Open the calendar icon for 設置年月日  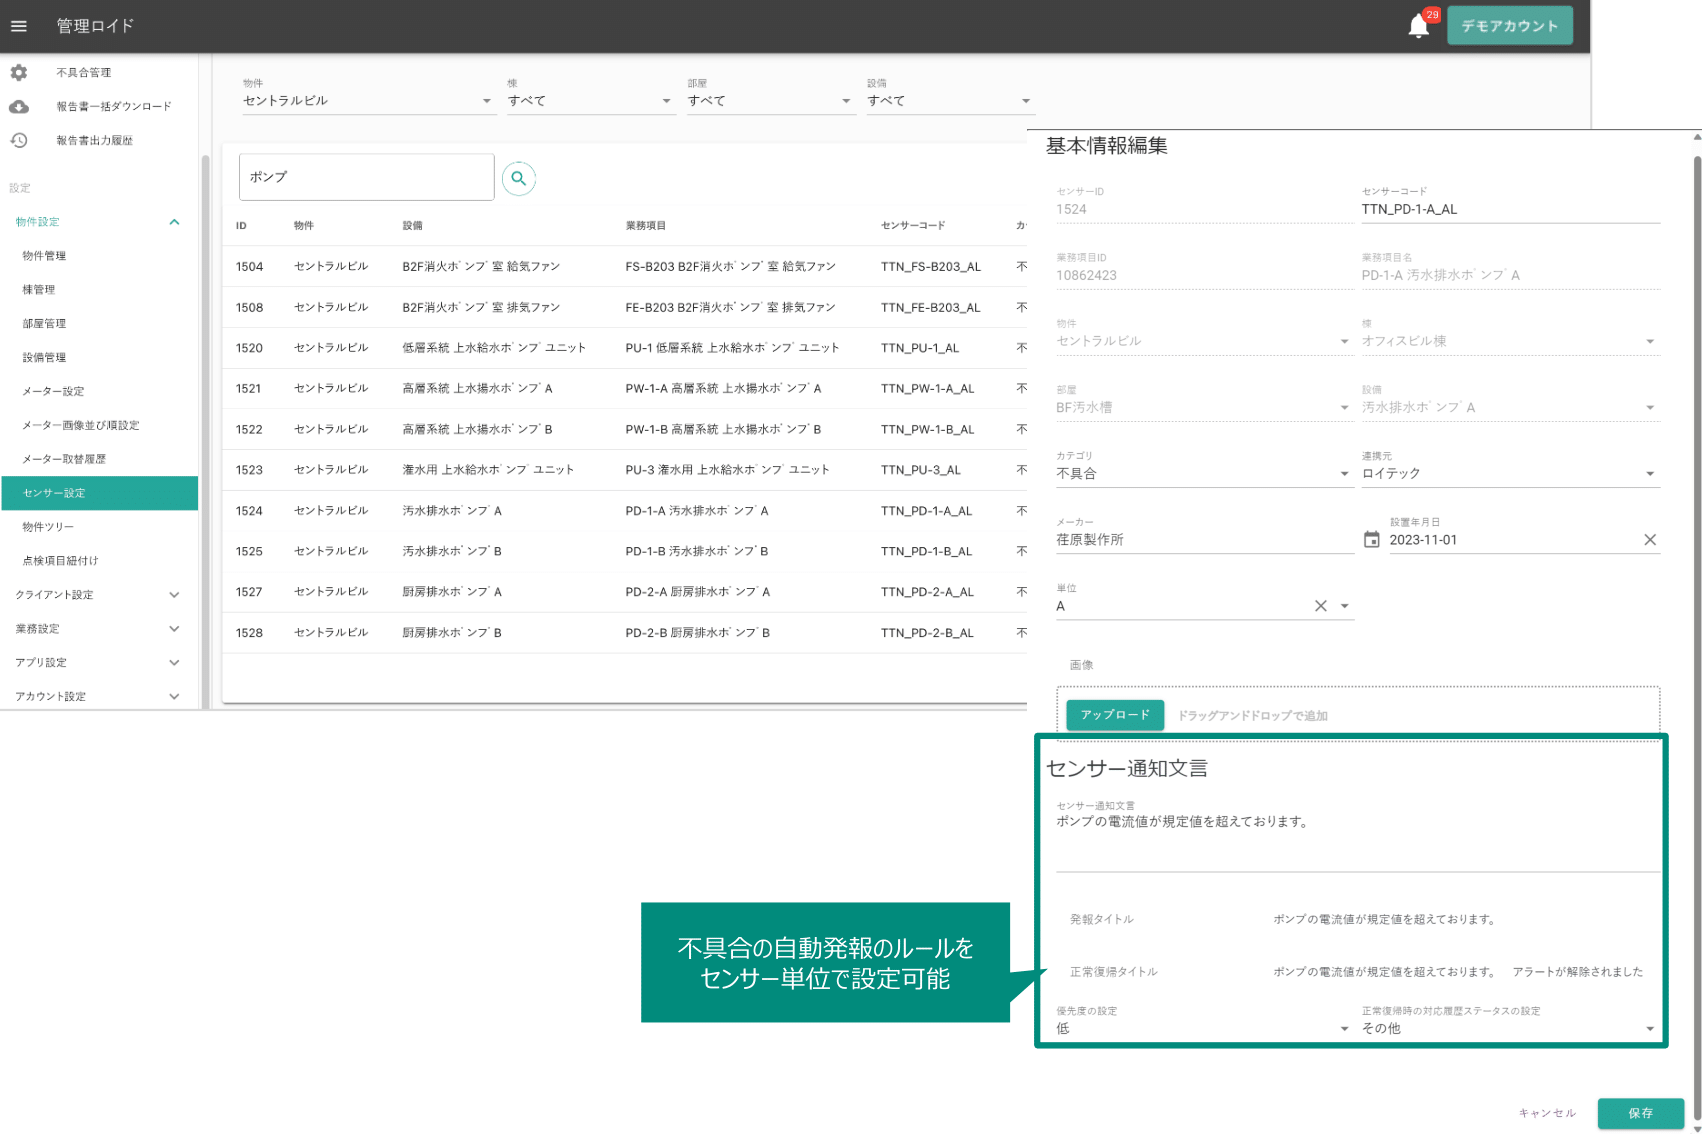pos(1372,540)
